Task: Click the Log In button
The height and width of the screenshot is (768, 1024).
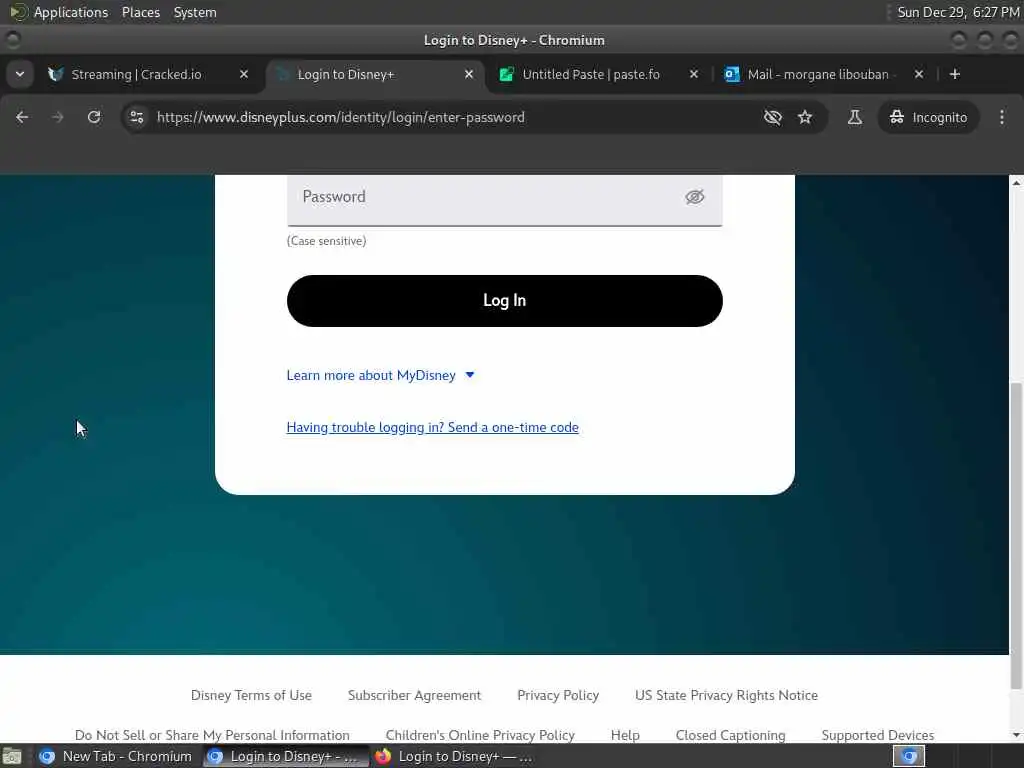Action: [x=504, y=300]
